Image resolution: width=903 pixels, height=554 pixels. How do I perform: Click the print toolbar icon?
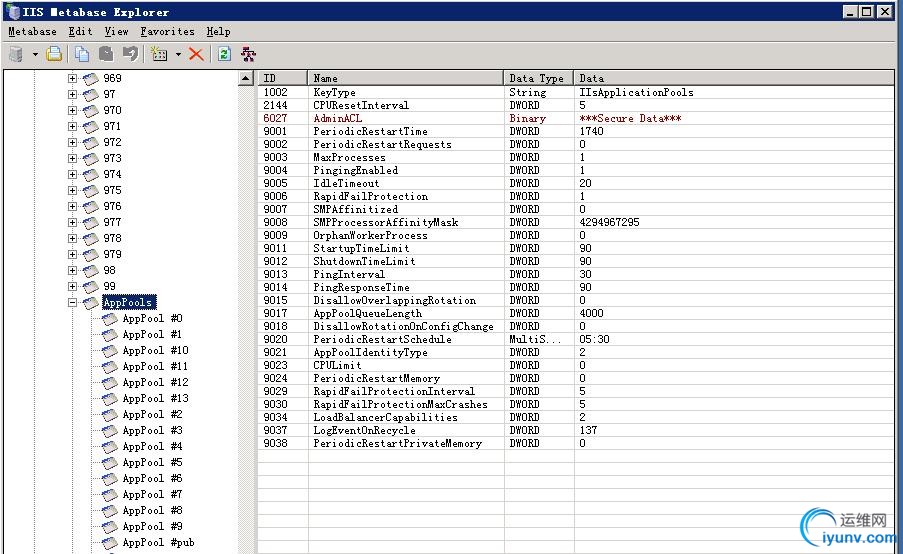tap(54, 54)
